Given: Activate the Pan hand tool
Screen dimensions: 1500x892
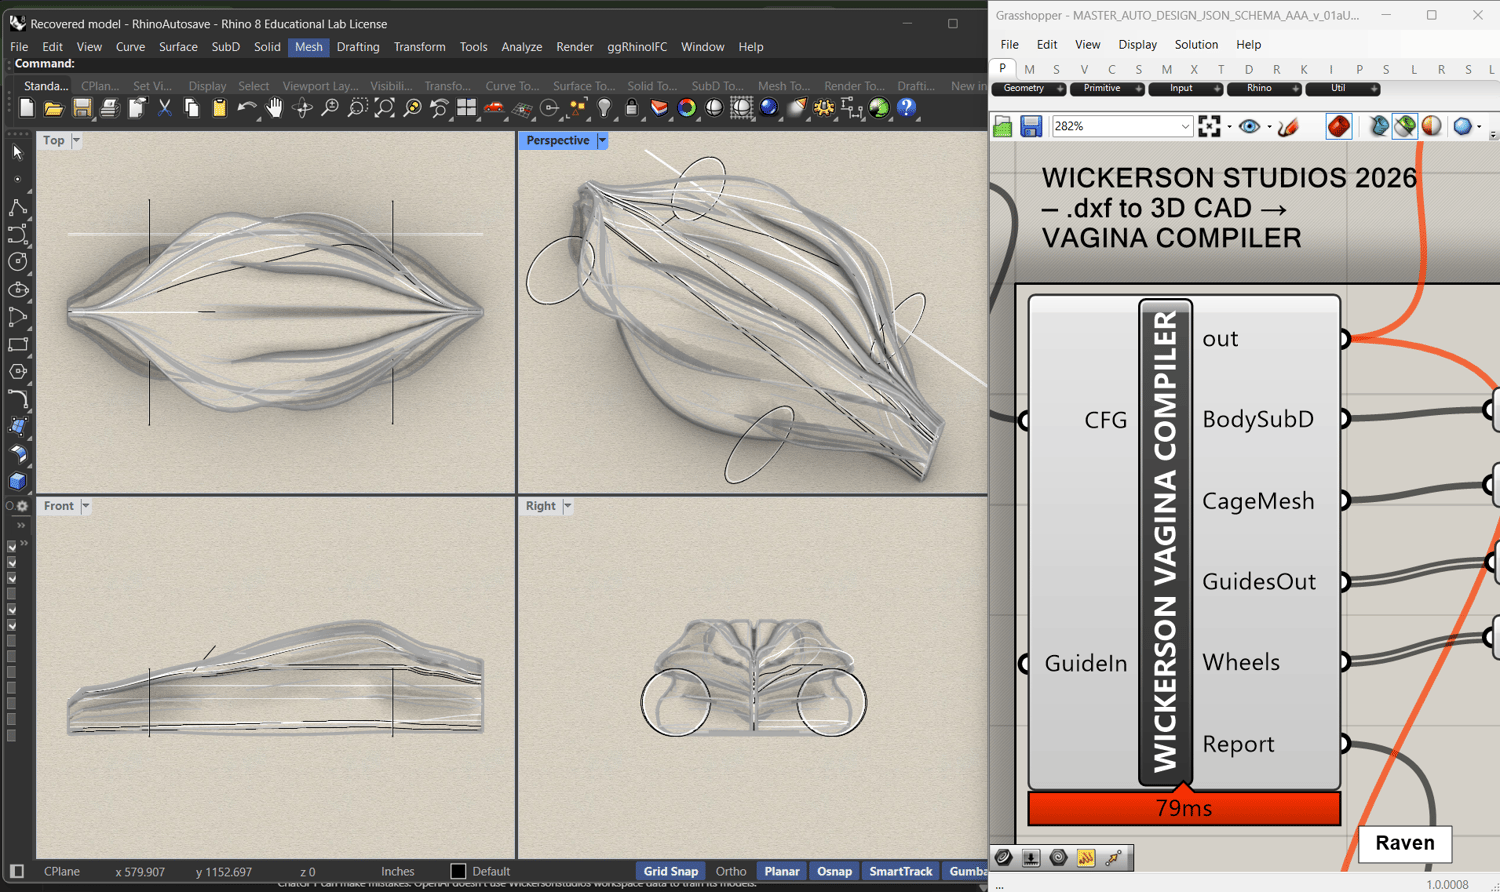Looking at the screenshot, I should click(274, 108).
